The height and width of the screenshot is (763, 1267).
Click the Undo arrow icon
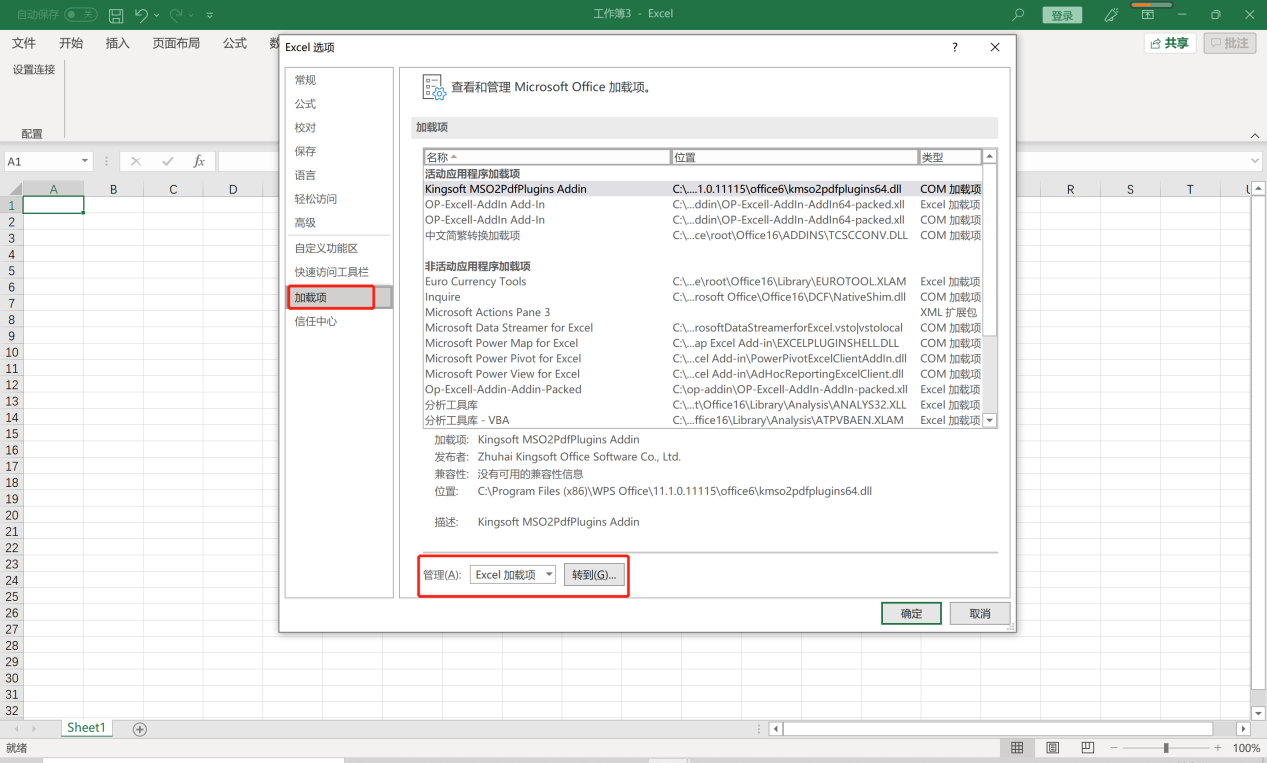[141, 15]
